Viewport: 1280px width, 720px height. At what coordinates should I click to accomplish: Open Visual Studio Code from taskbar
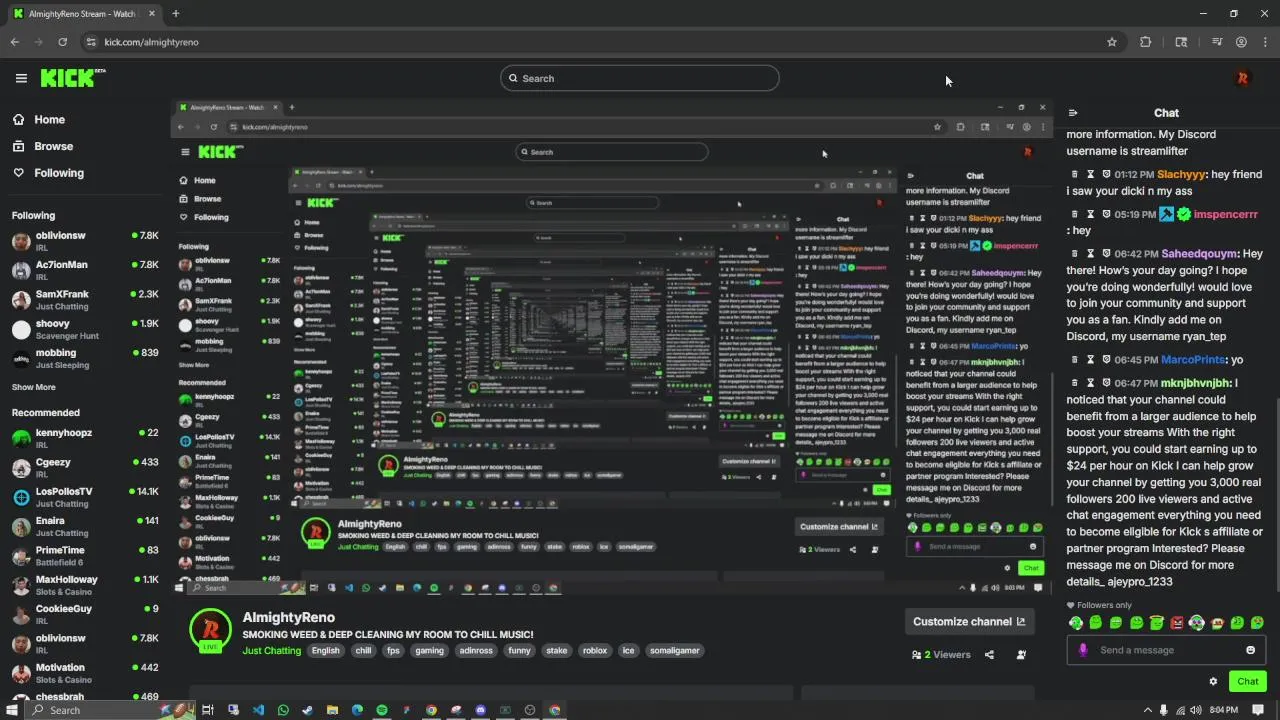(x=258, y=710)
